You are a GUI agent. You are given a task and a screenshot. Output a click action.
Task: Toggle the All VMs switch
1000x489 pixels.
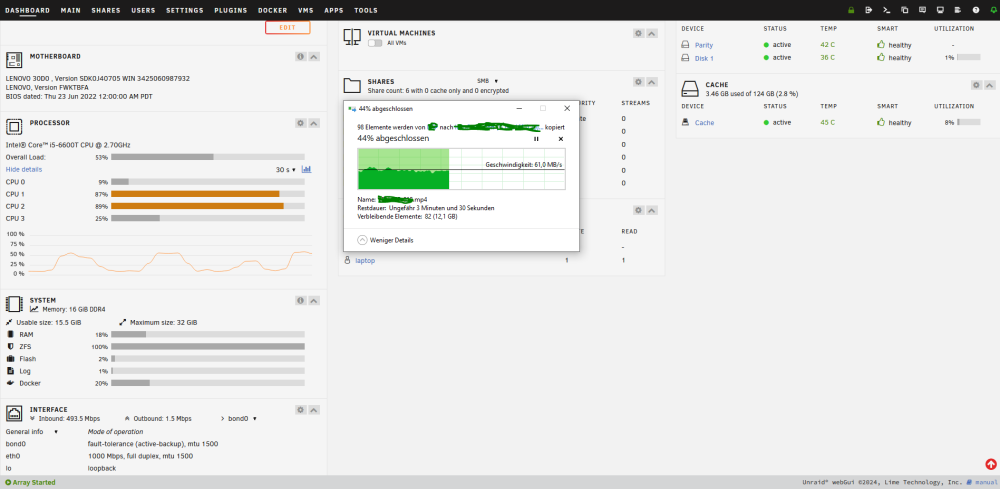coord(375,43)
